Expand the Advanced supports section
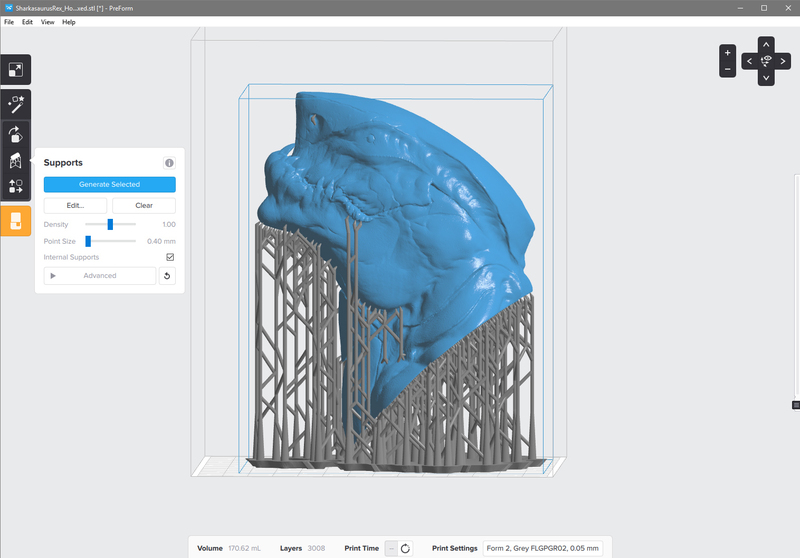The width and height of the screenshot is (800, 558). [x=99, y=276]
